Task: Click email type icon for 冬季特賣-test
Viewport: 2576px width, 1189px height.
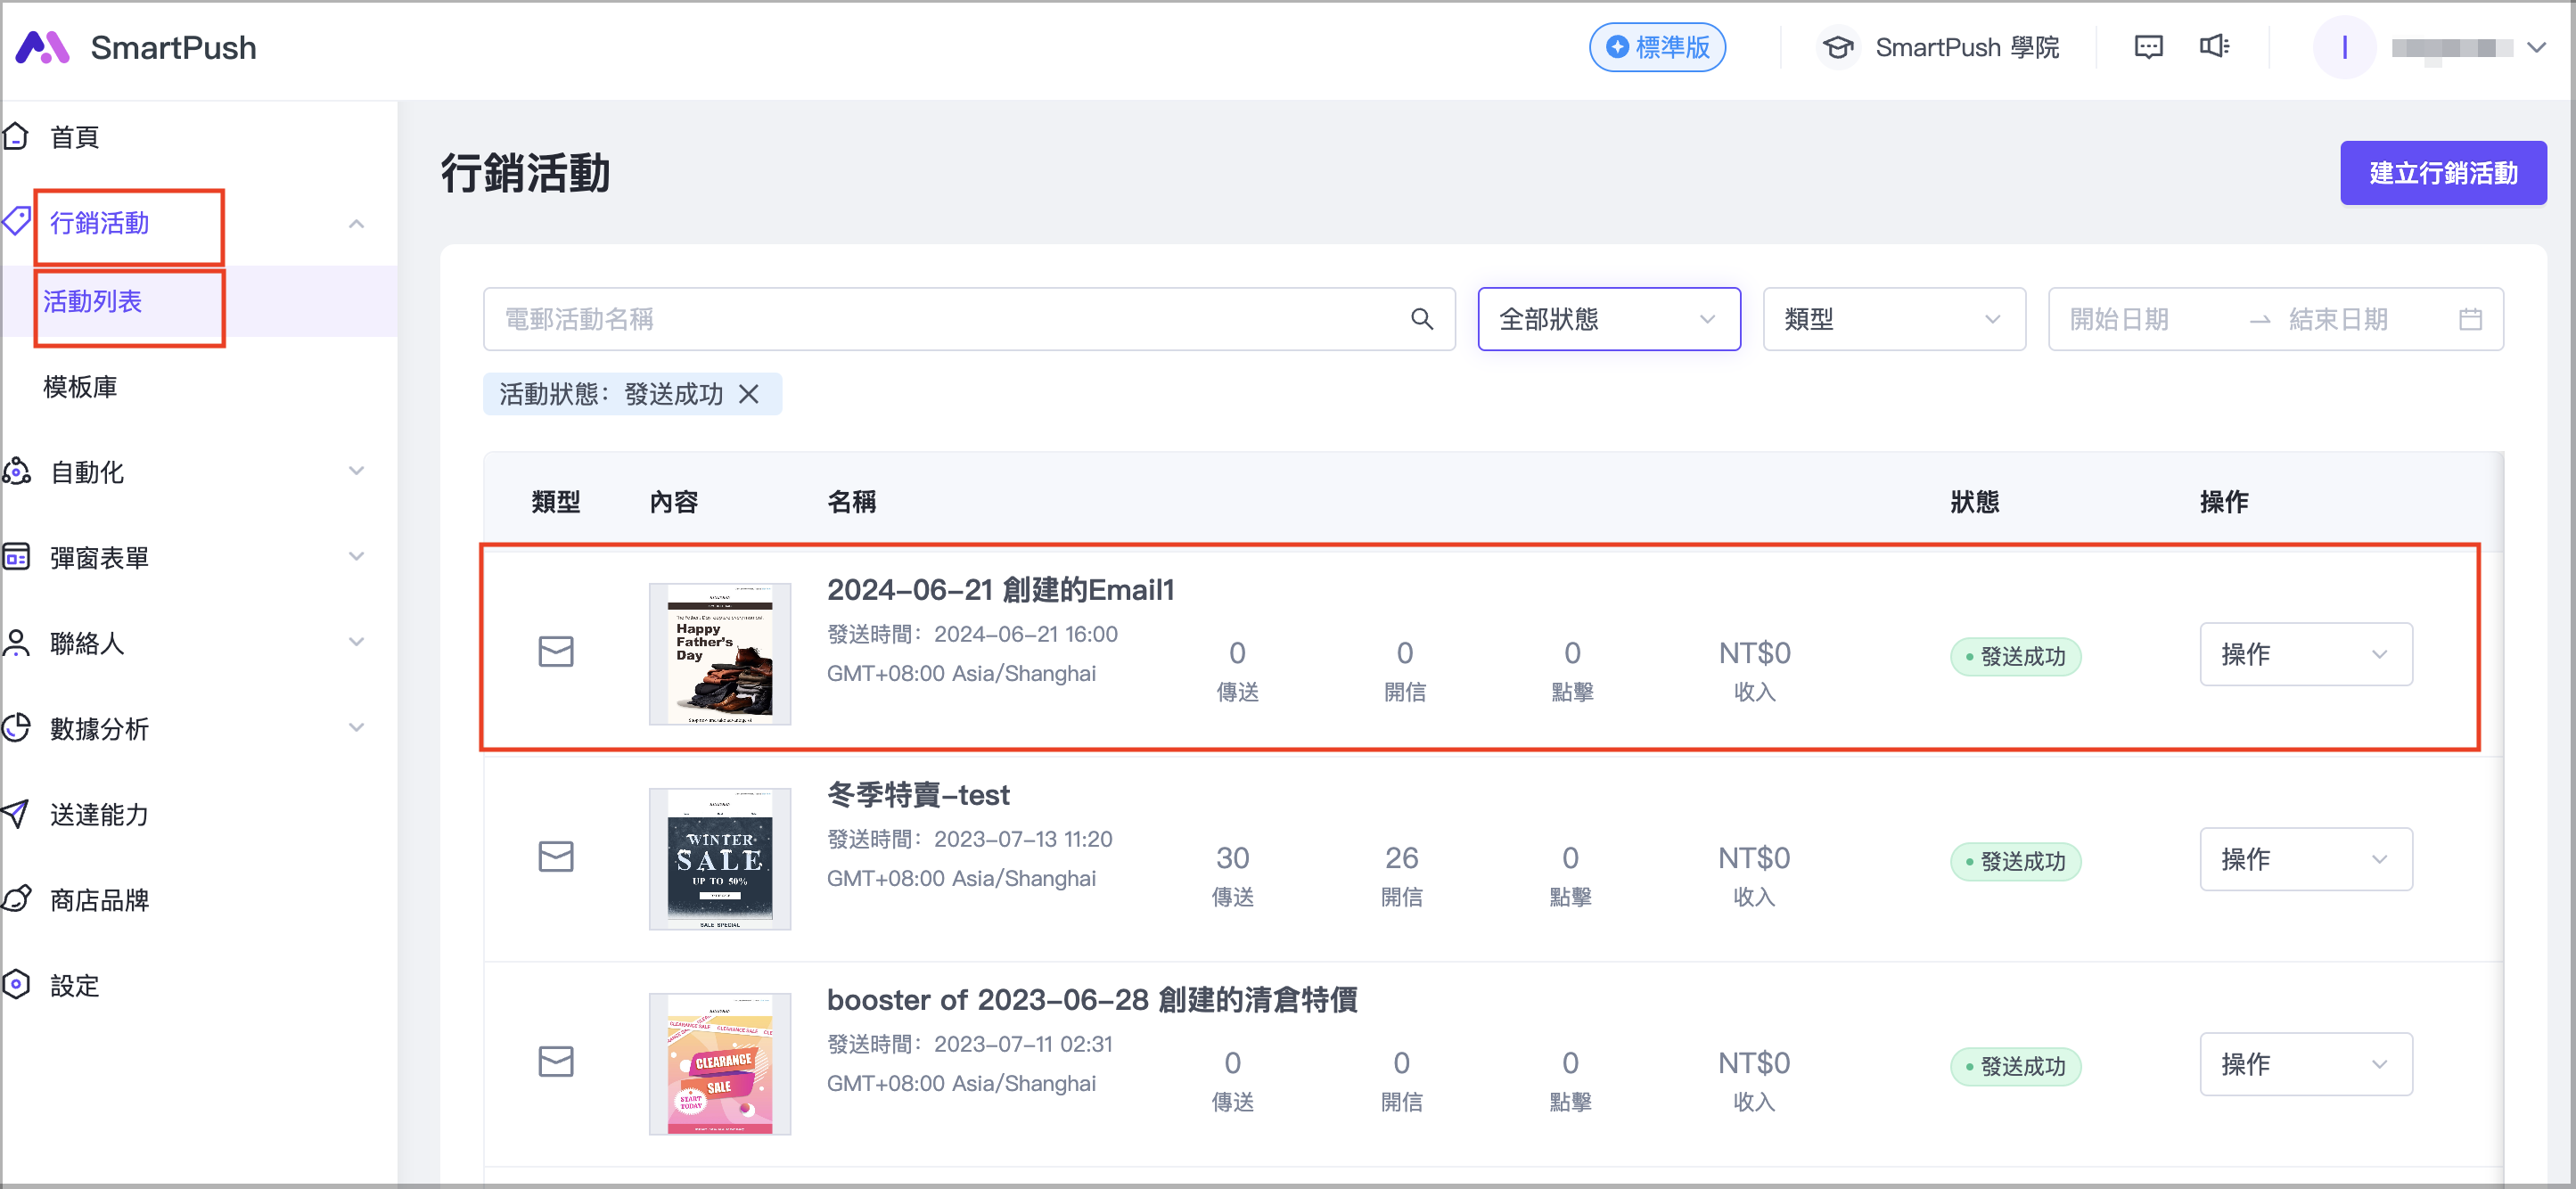Action: (556, 857)
